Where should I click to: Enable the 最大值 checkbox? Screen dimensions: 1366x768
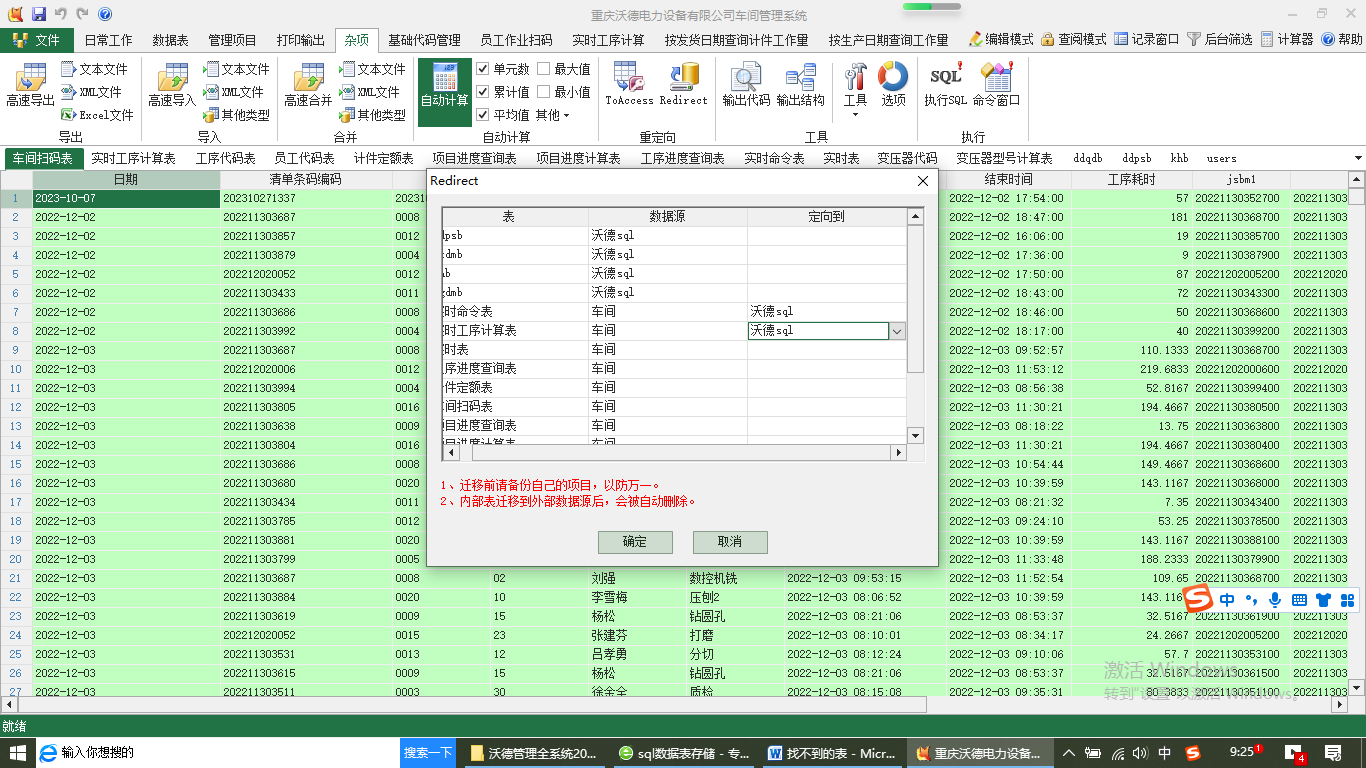[x=544, y=69]
